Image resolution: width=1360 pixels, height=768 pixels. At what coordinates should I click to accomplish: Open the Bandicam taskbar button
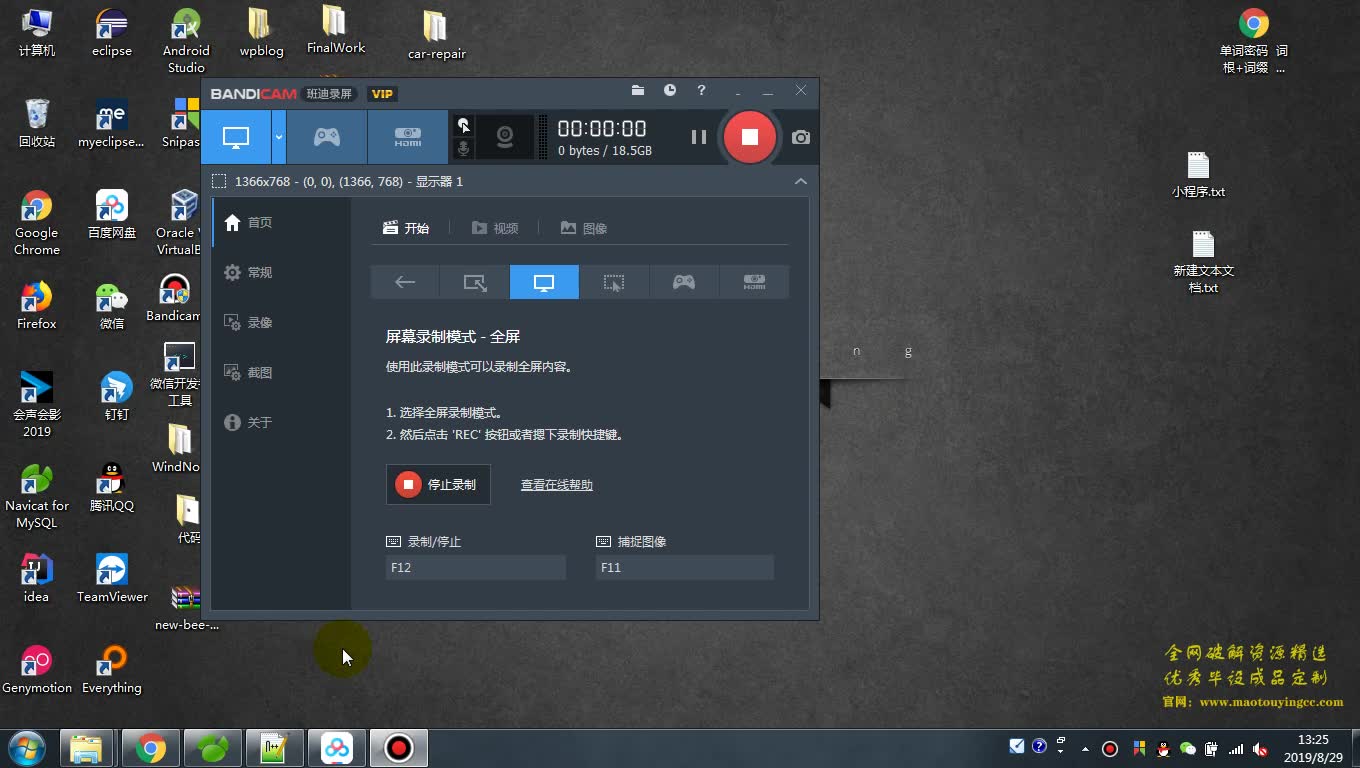(x=399, y=748)
